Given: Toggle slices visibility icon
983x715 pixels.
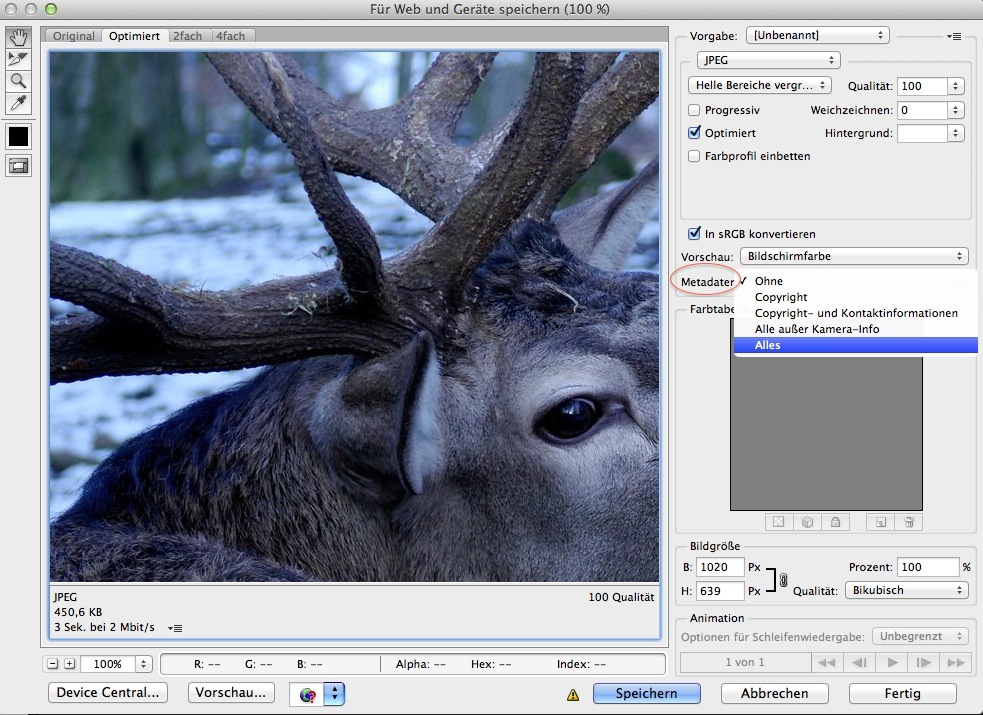Looking at the screenshot, I should 18,166.
